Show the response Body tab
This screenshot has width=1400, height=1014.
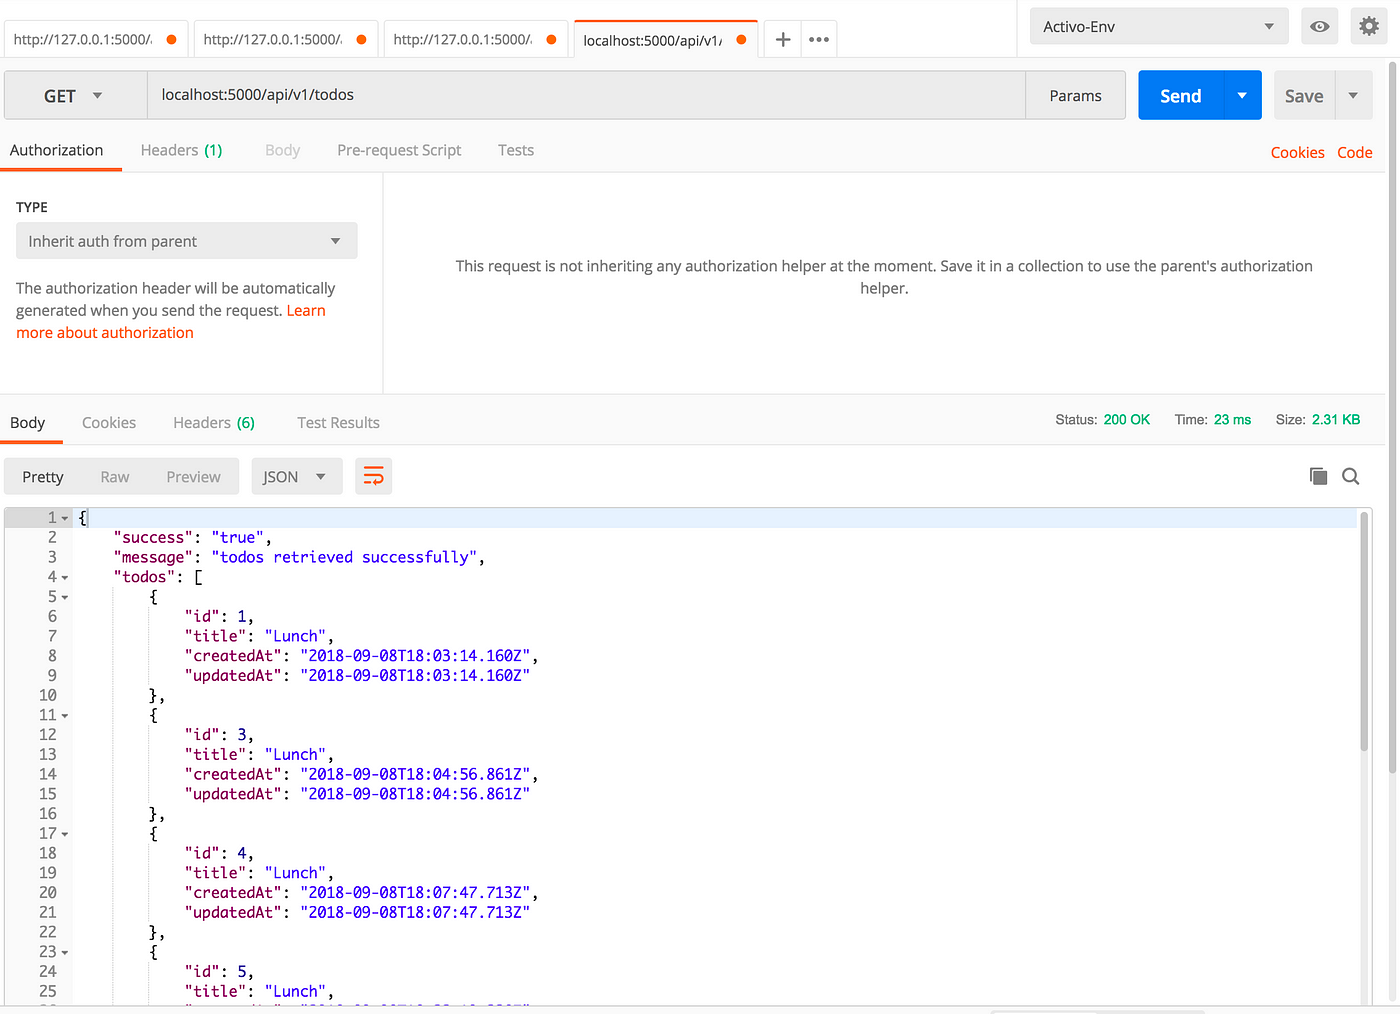[28, 422]
